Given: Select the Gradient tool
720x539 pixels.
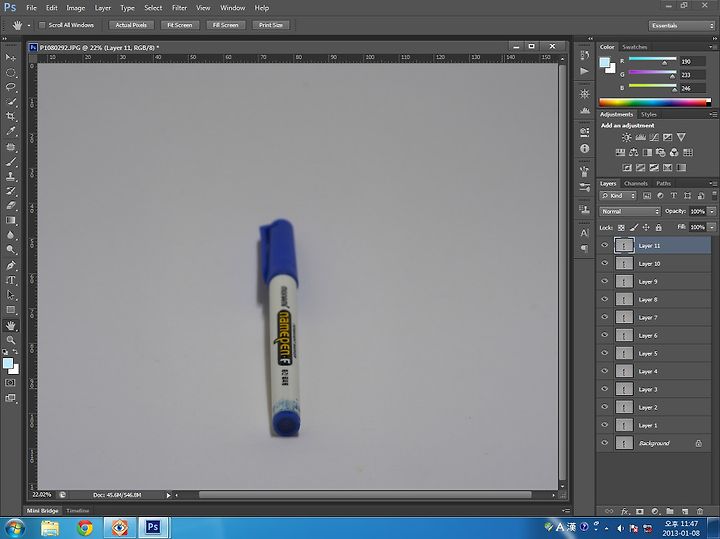Looking at the screenshot, I should [11, 220].
